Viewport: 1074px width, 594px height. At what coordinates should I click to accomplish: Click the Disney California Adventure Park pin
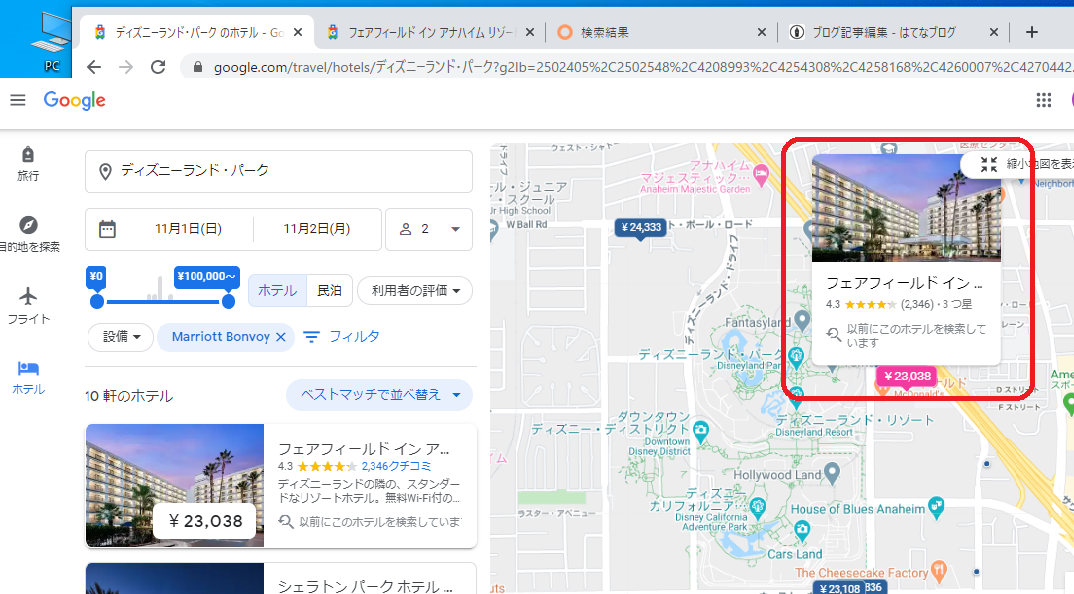point(757,508)
